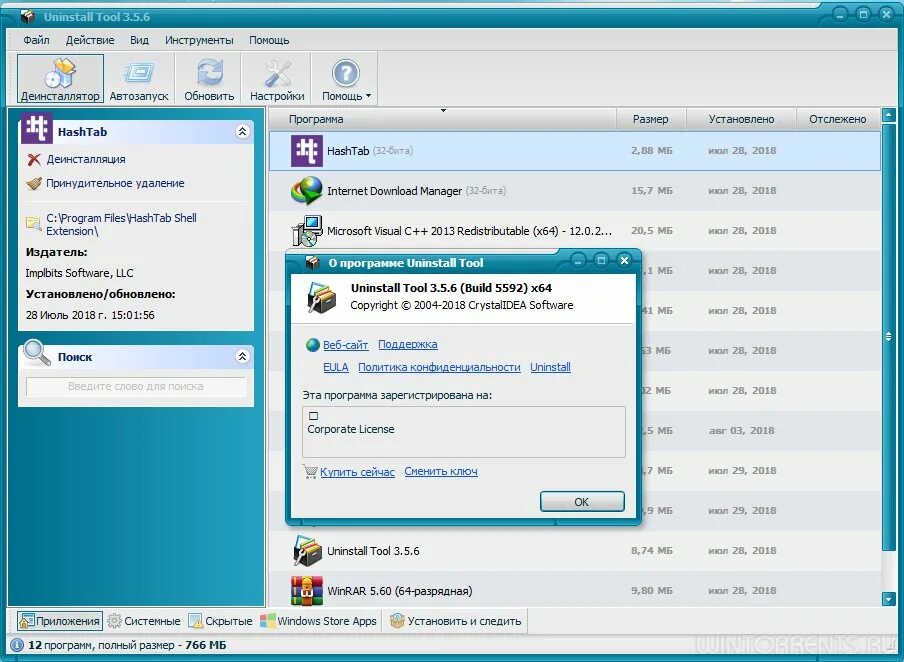The height and width of the screenshot is (662, 904).
Task: Select the WinRAR 5.60 list icon
Action: pyautogui.click(x=306, y=590)
